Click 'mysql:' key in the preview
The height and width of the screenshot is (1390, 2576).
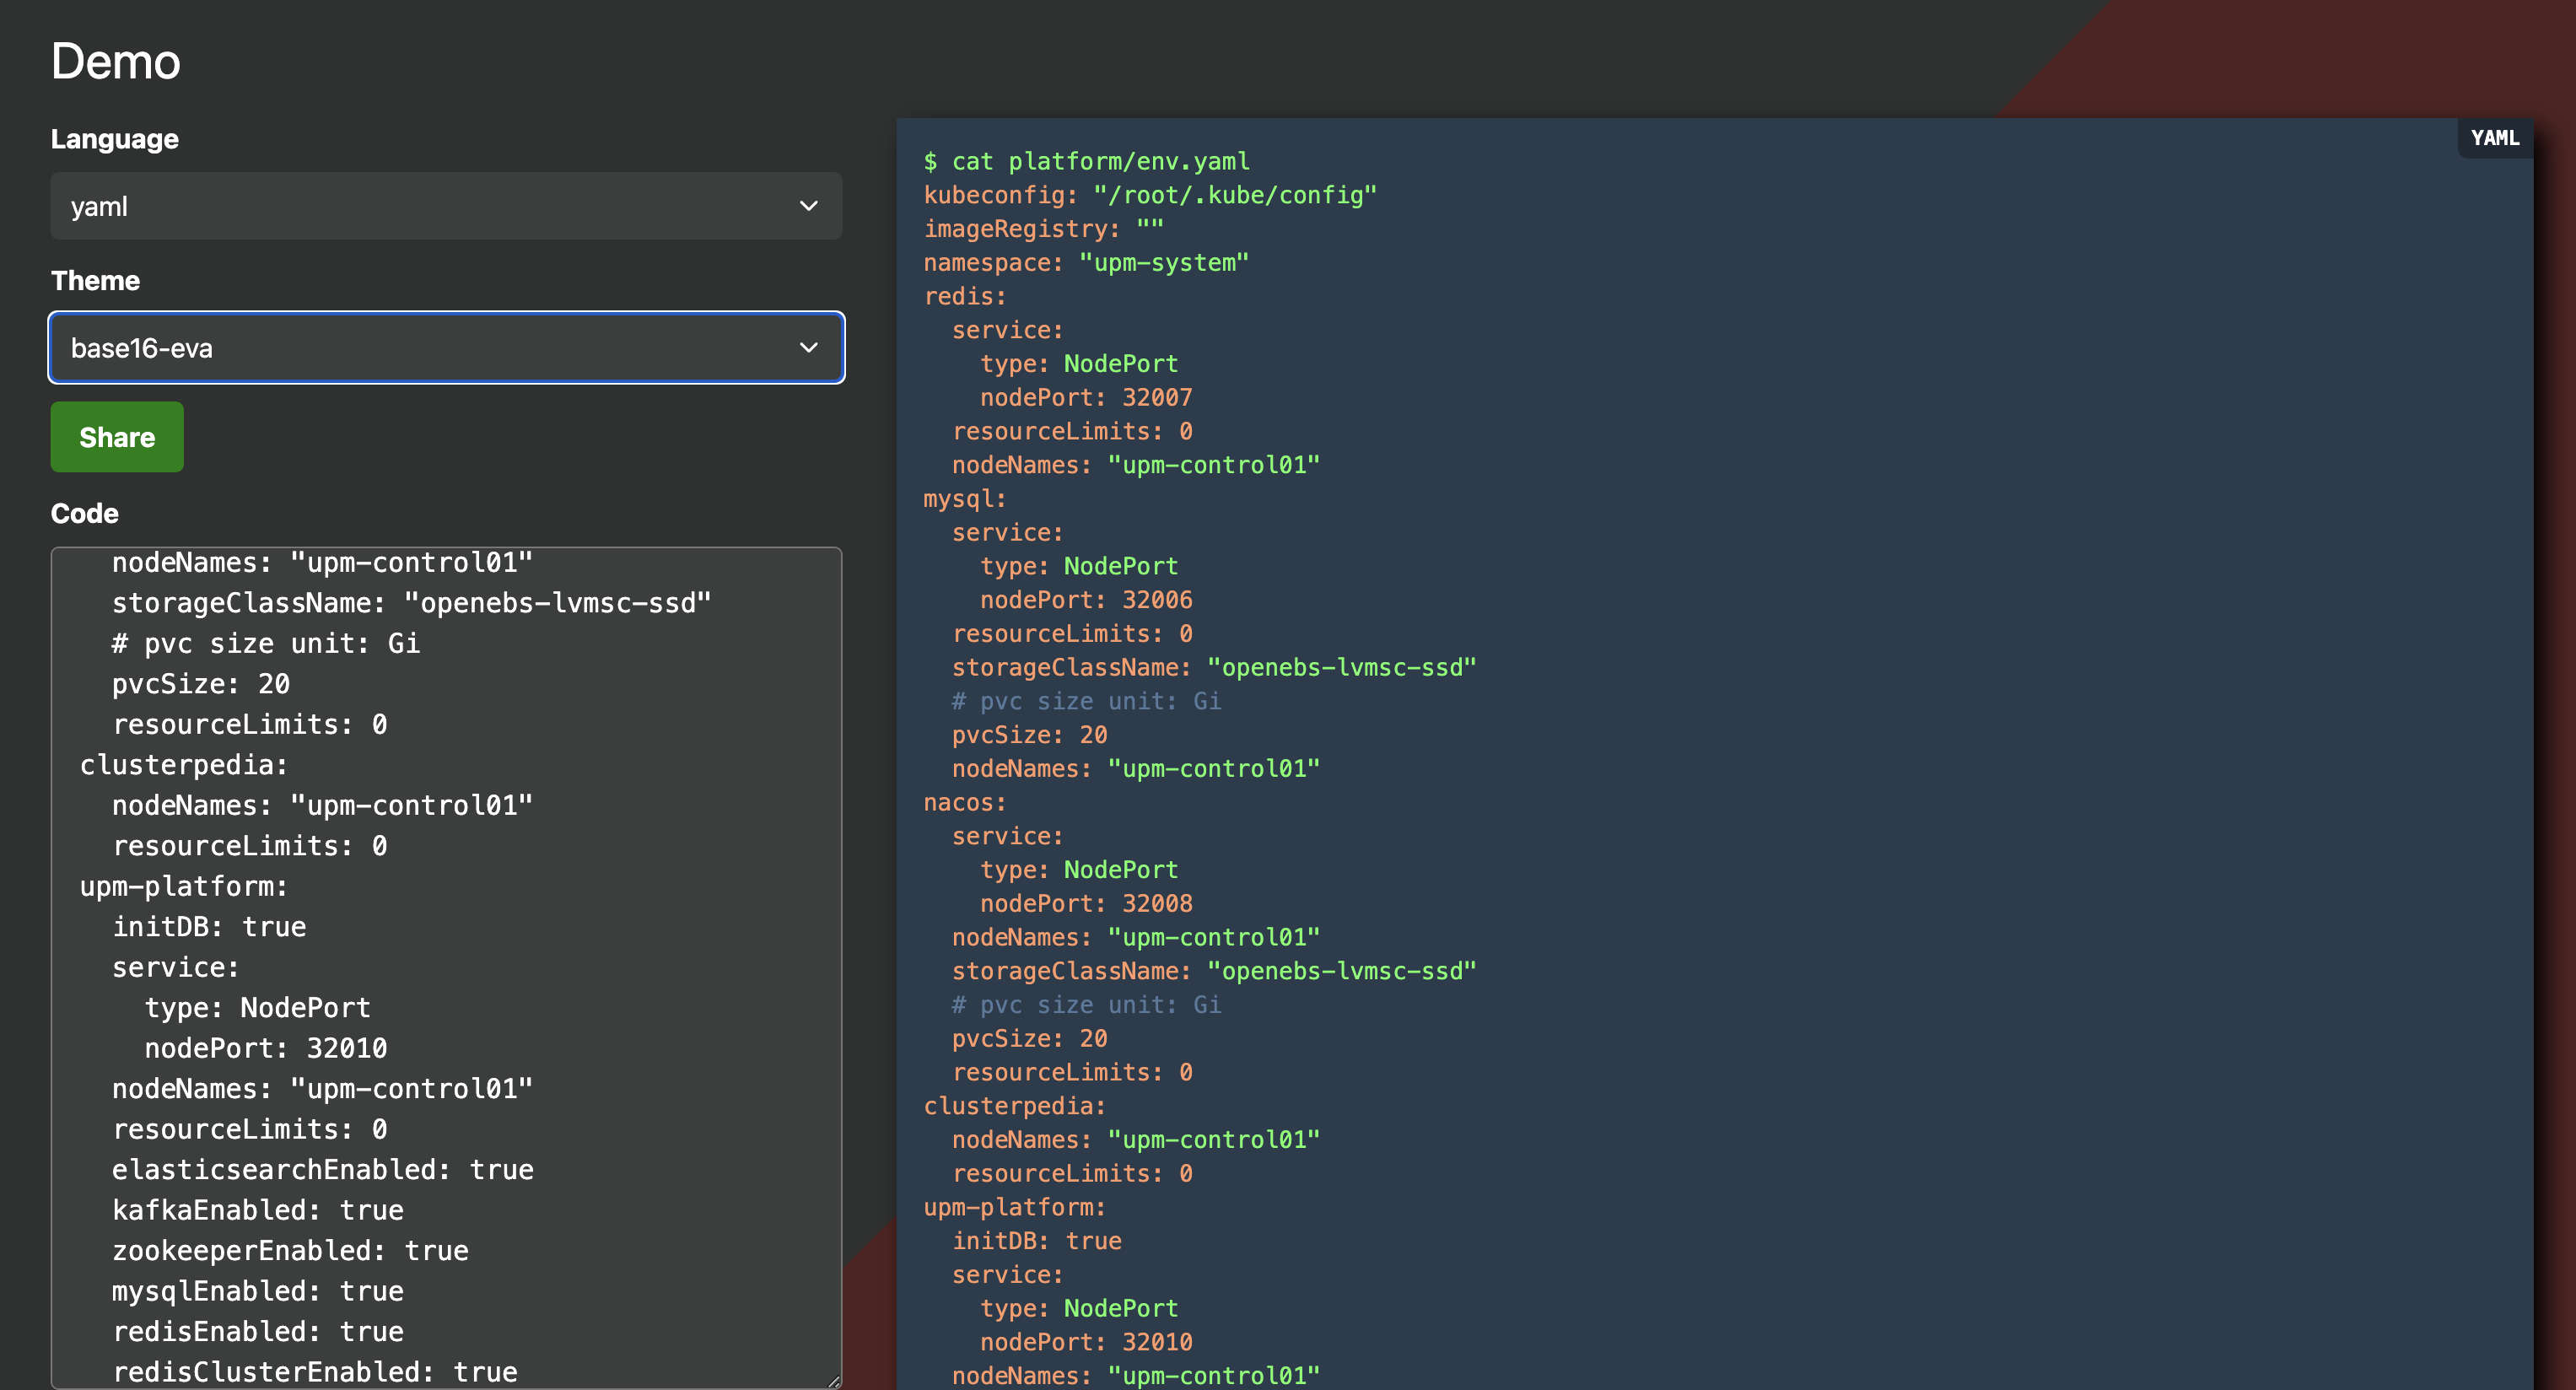coord(965,499)
